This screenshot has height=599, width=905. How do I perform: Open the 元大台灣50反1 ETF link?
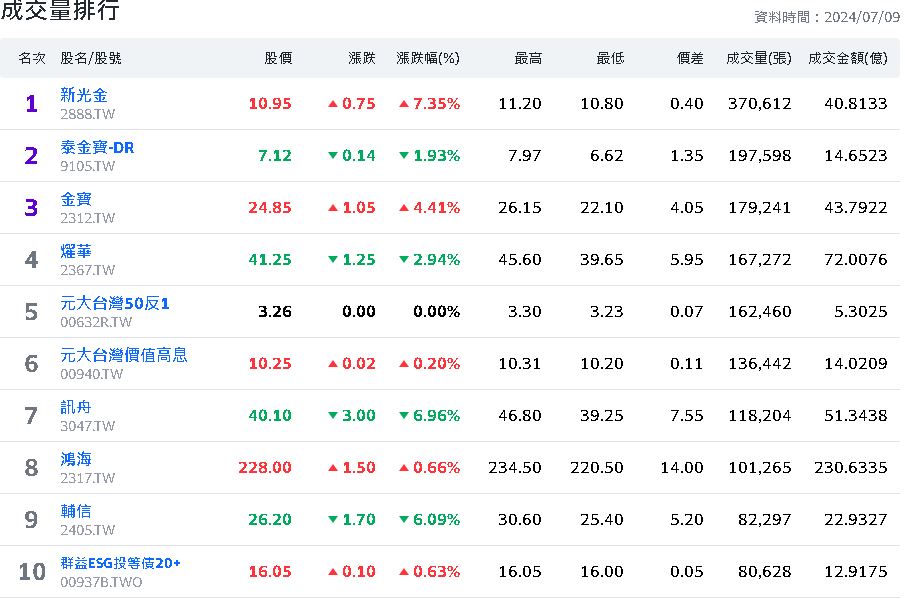pyautogui.click(x=115, y=303)
